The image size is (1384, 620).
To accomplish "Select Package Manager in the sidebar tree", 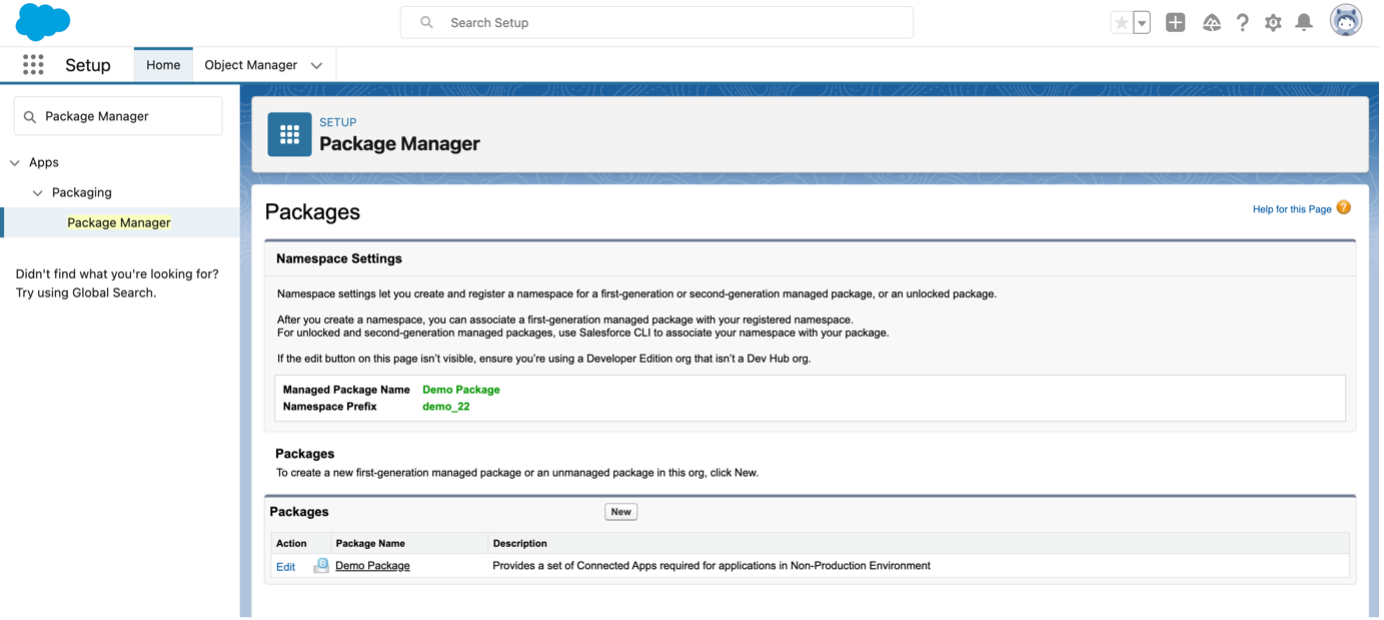I will click(x=119, y=223).
